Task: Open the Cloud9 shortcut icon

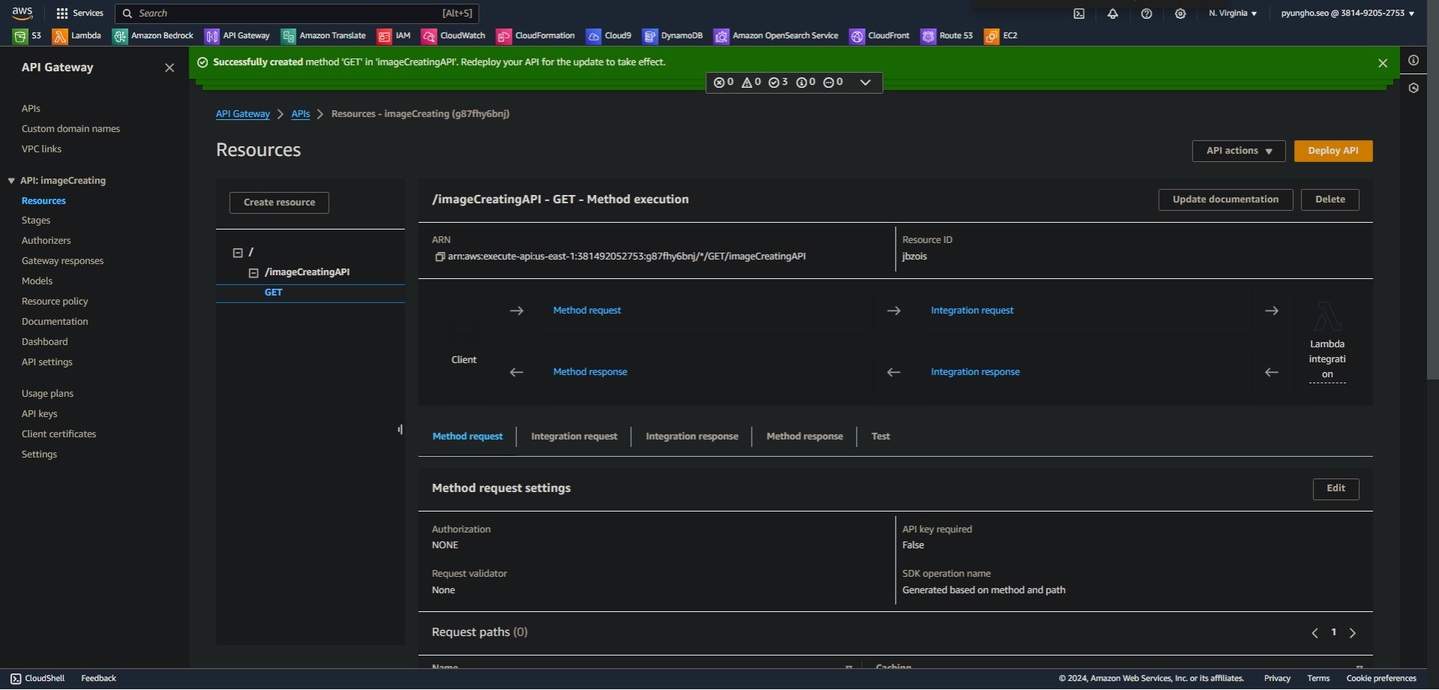Action: [594, 36]
